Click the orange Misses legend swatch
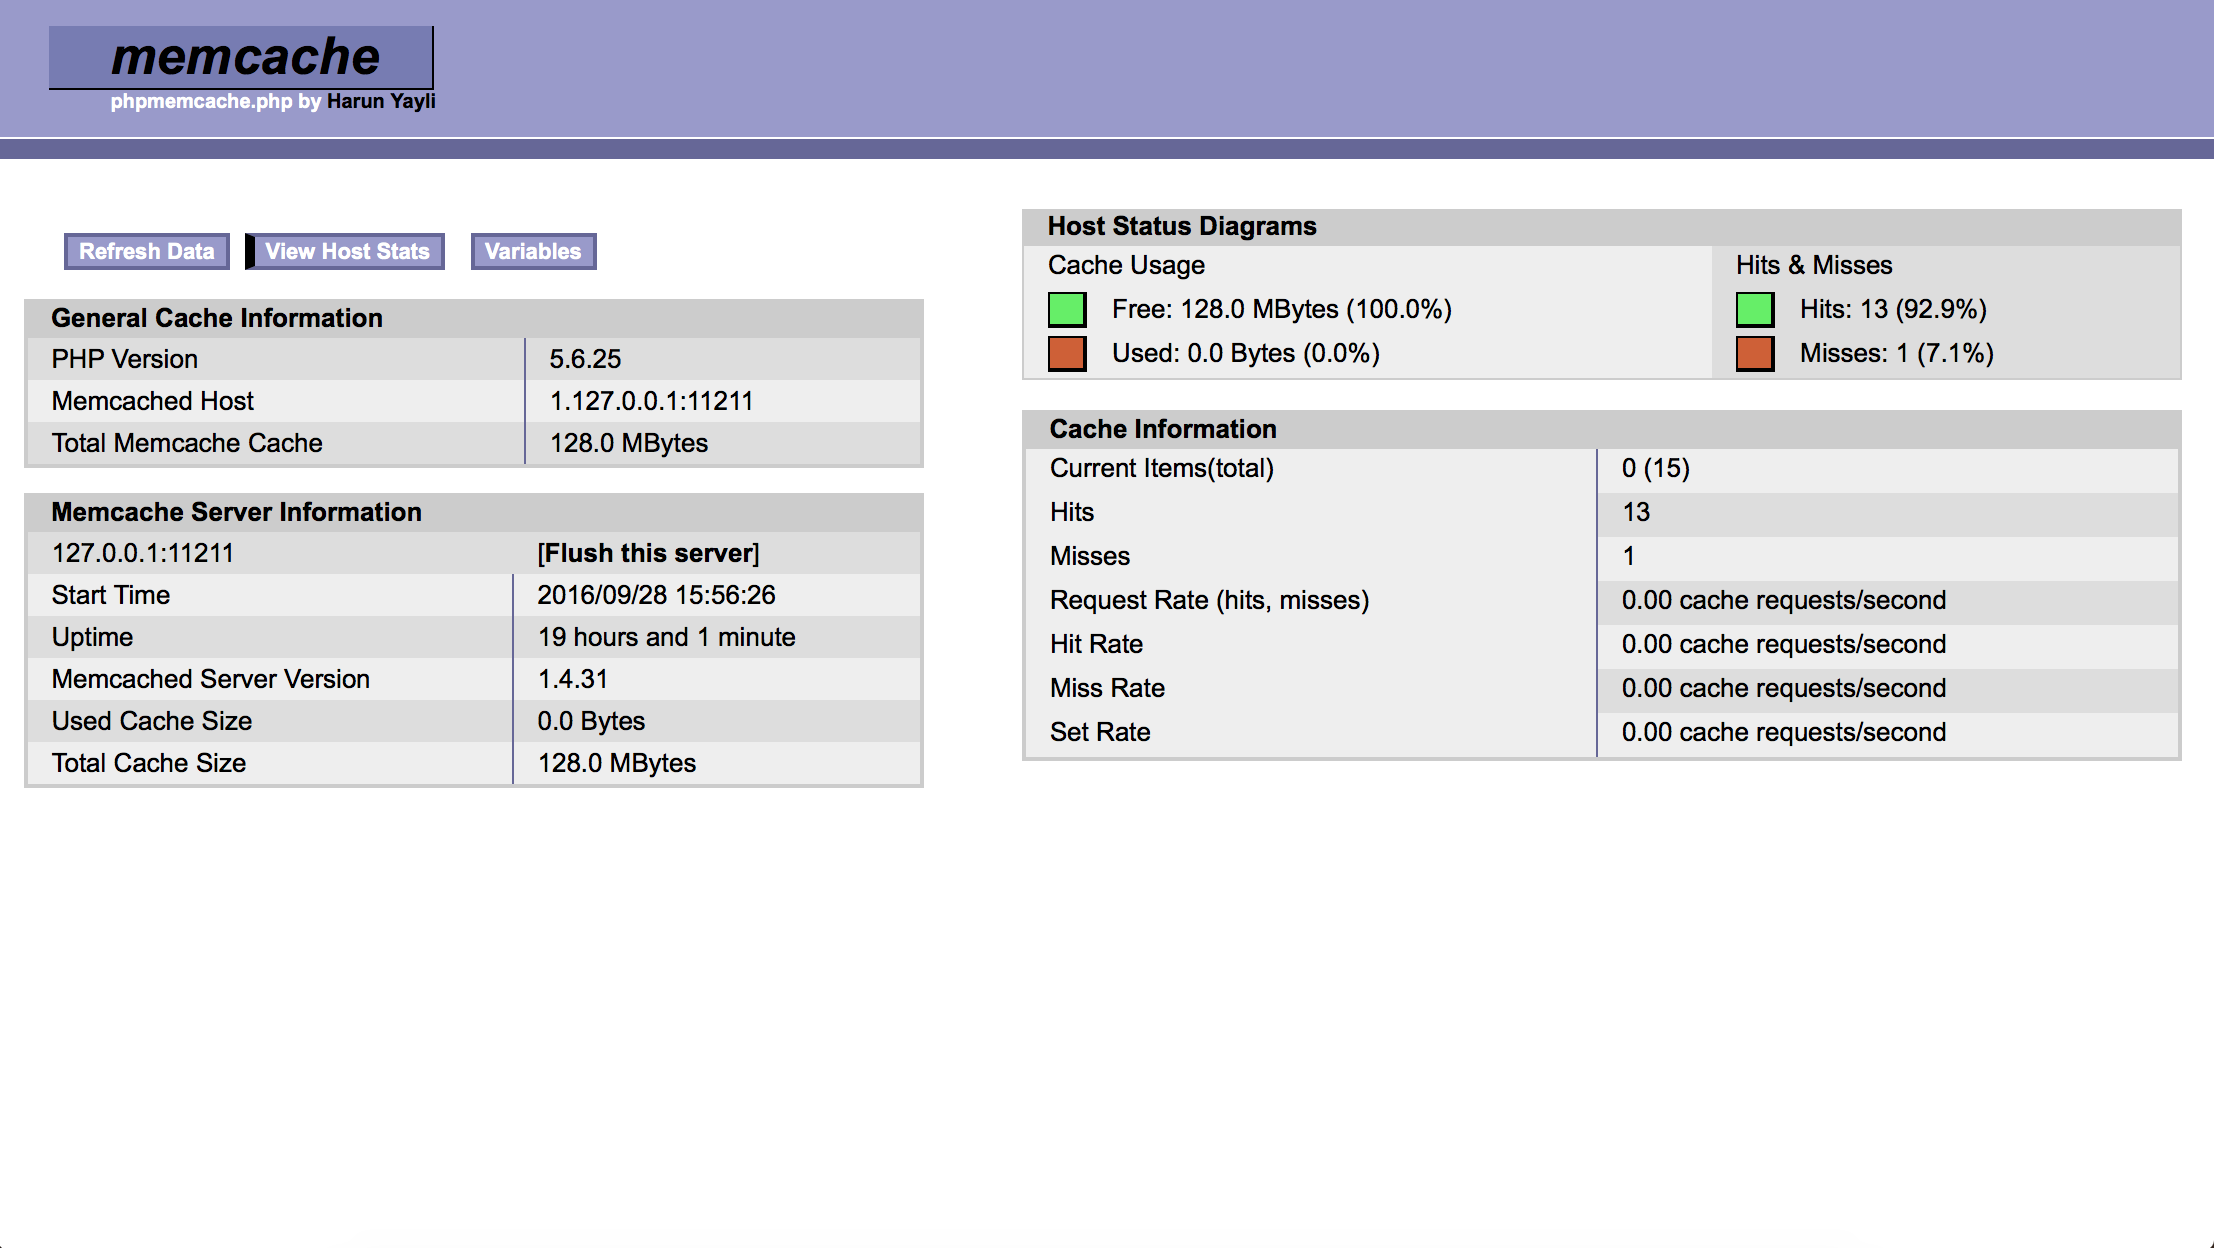The height and width of the screenshot is (1248, 2214). pyautogui.click(x=1755, y=353)
